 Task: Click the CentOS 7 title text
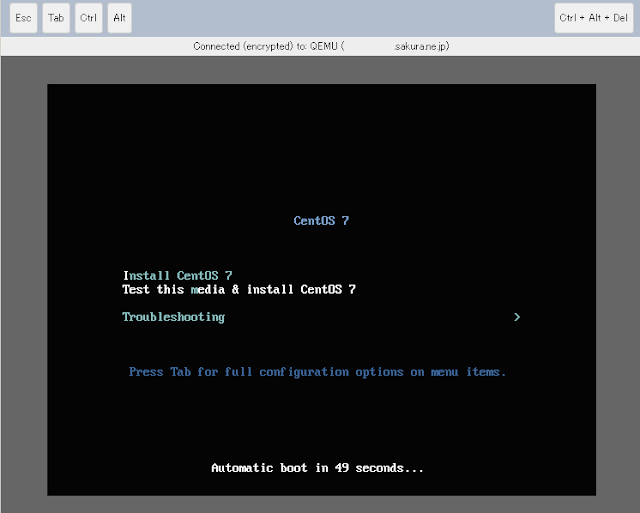pos(321,221)
